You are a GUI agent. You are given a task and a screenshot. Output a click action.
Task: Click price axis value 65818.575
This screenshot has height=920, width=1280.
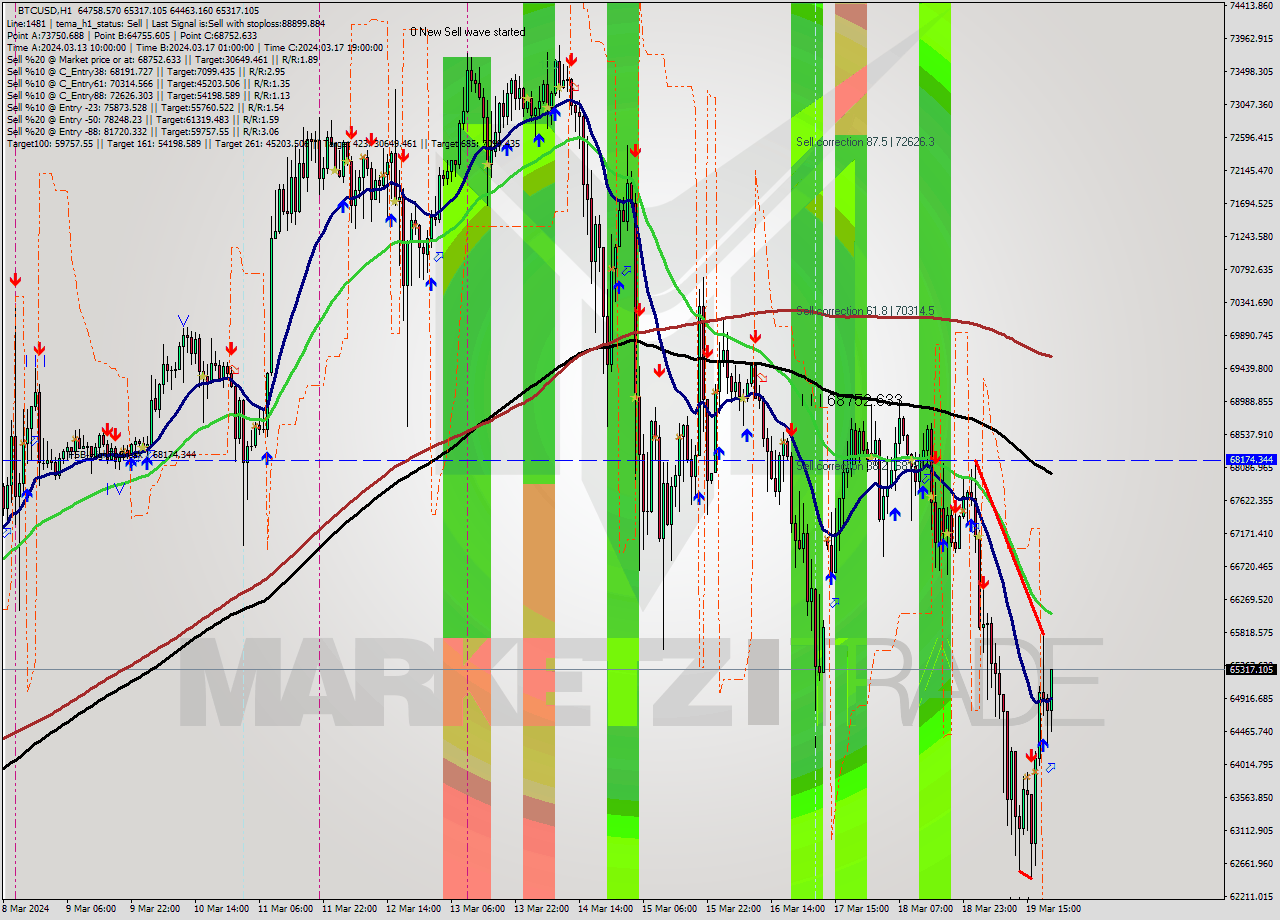point(1250,632)
